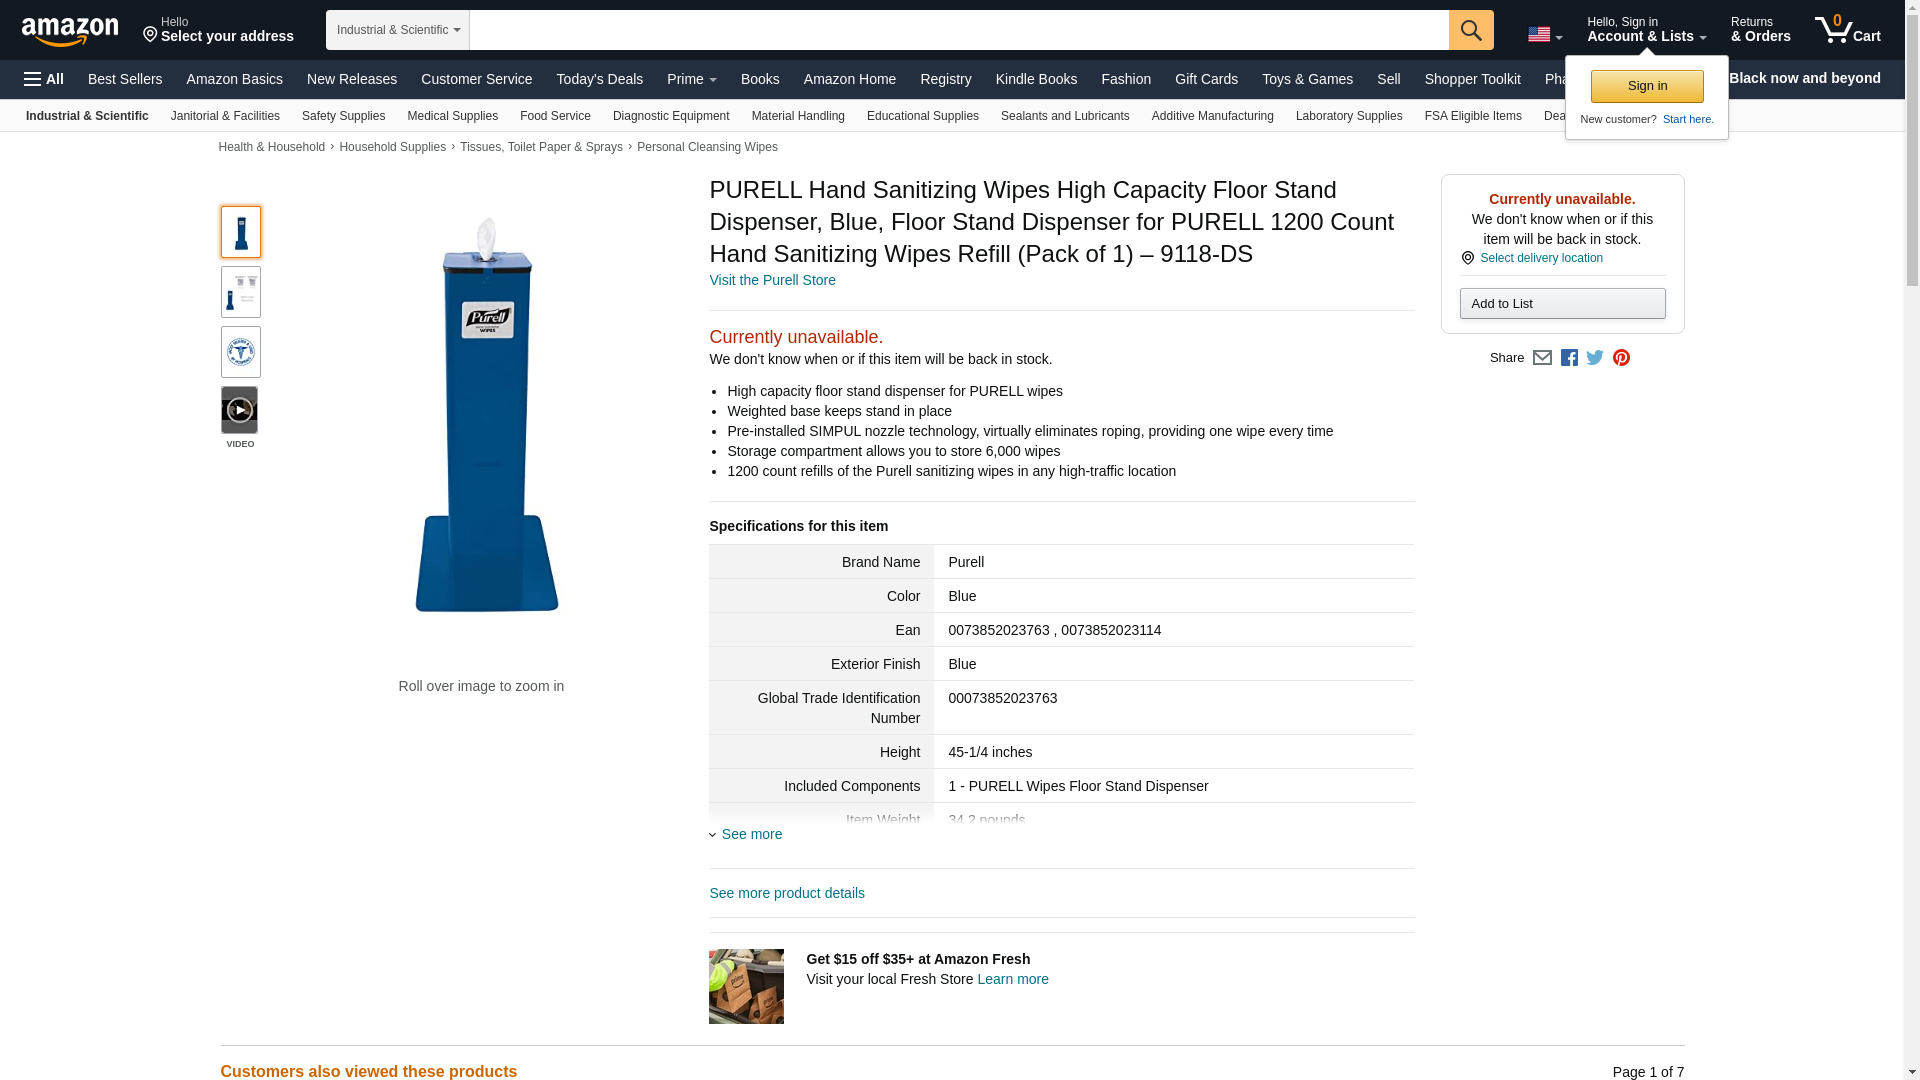Screen dimensions: 1920x1080
Task: Go to Safety Supplies category tab
Action: pos(343,116)
